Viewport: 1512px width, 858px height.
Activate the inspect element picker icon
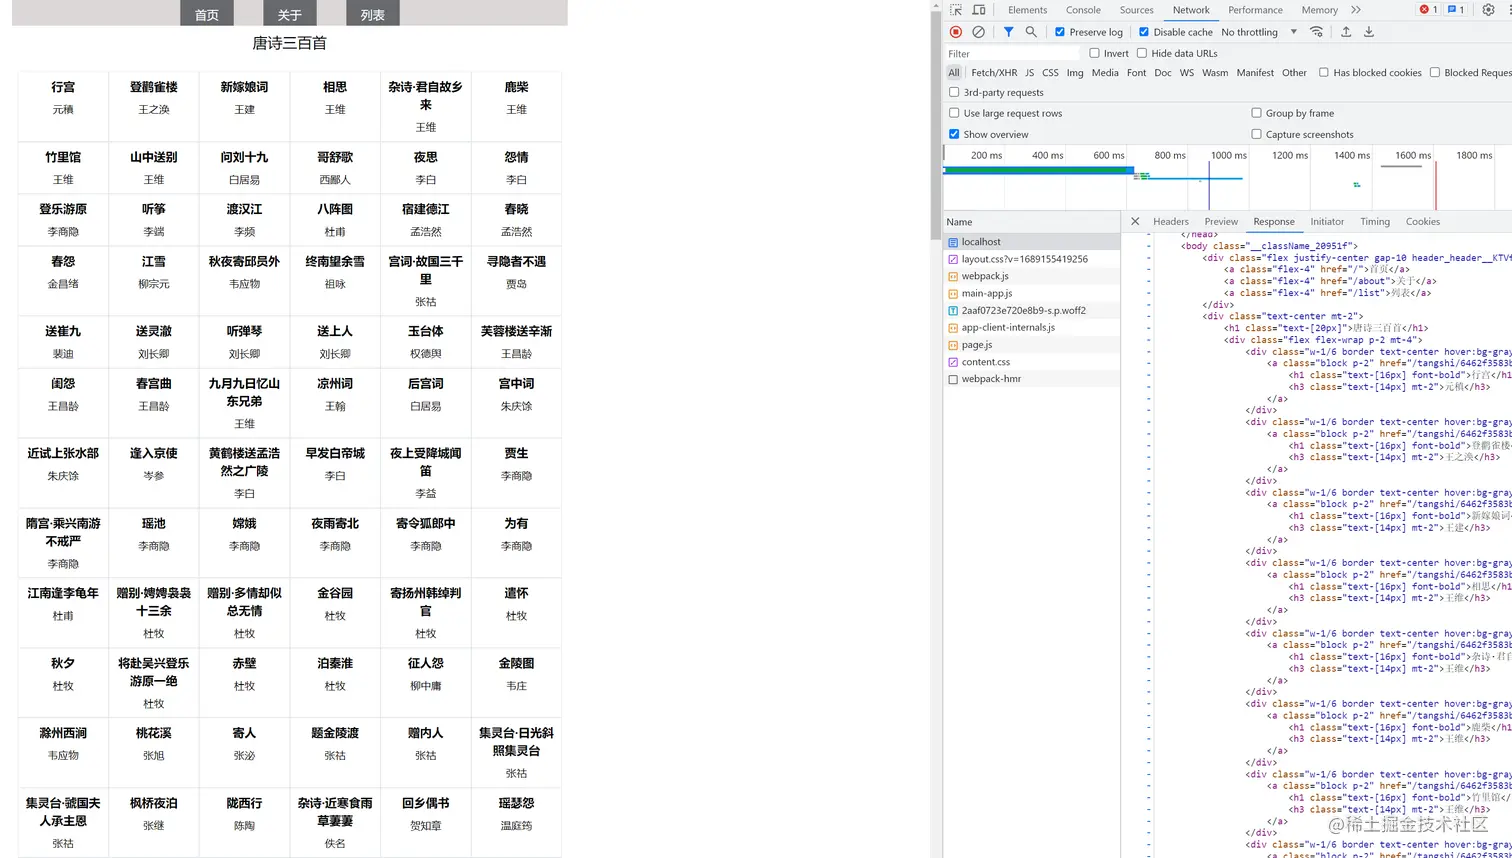tap(956, 10)
